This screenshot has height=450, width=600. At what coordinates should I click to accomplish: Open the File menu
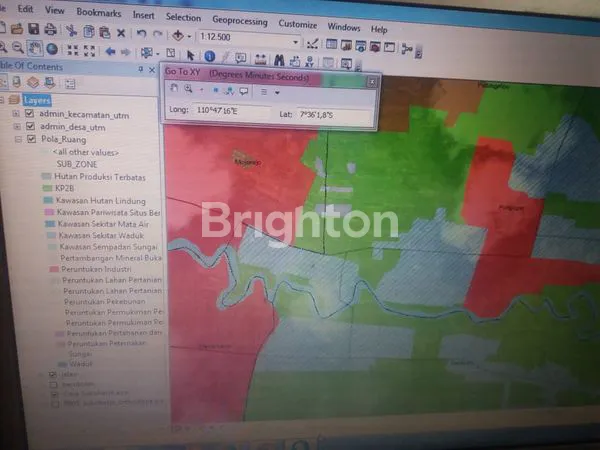(x=3, y=8)
